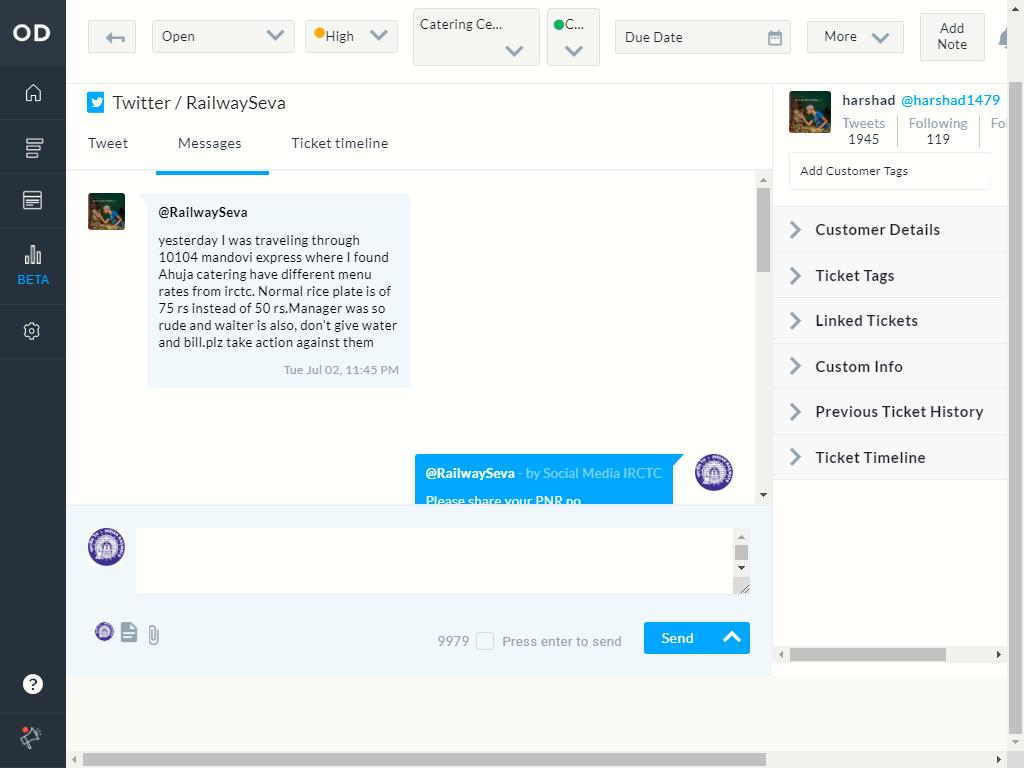This screenshot has width=1024, height=768.
Task: Open the inbox panel sidebar icon
Action: pyautogui.click(x=33, y=200)
